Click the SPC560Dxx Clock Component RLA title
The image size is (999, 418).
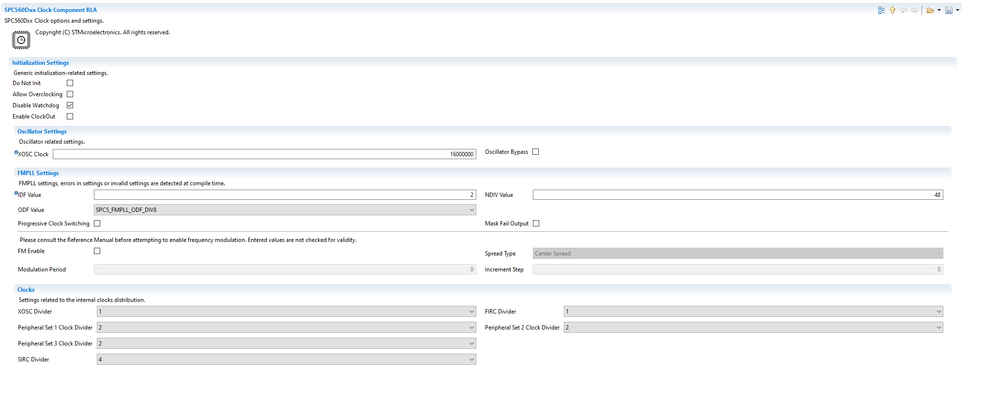pos(51,10)
